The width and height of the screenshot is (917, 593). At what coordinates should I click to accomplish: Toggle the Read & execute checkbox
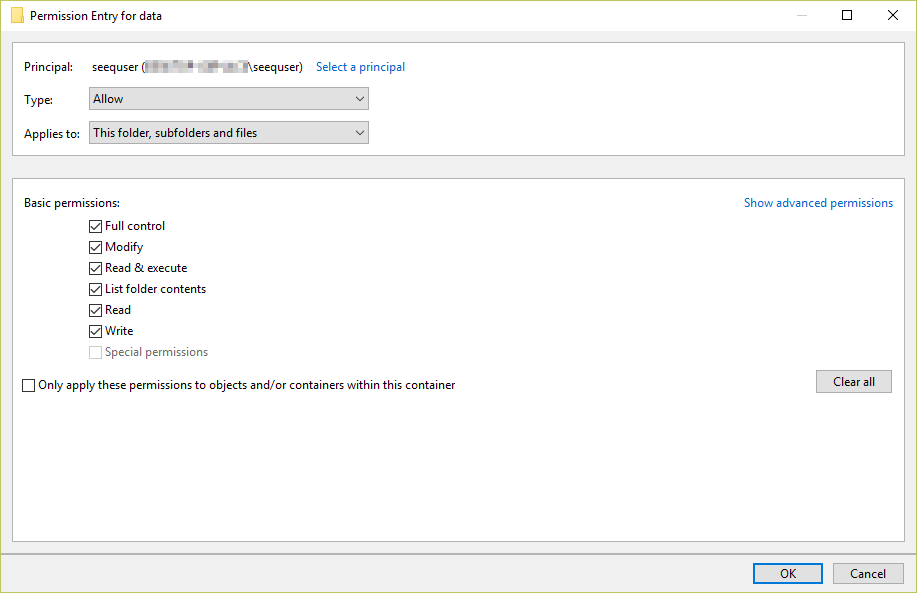coord(95,268)
